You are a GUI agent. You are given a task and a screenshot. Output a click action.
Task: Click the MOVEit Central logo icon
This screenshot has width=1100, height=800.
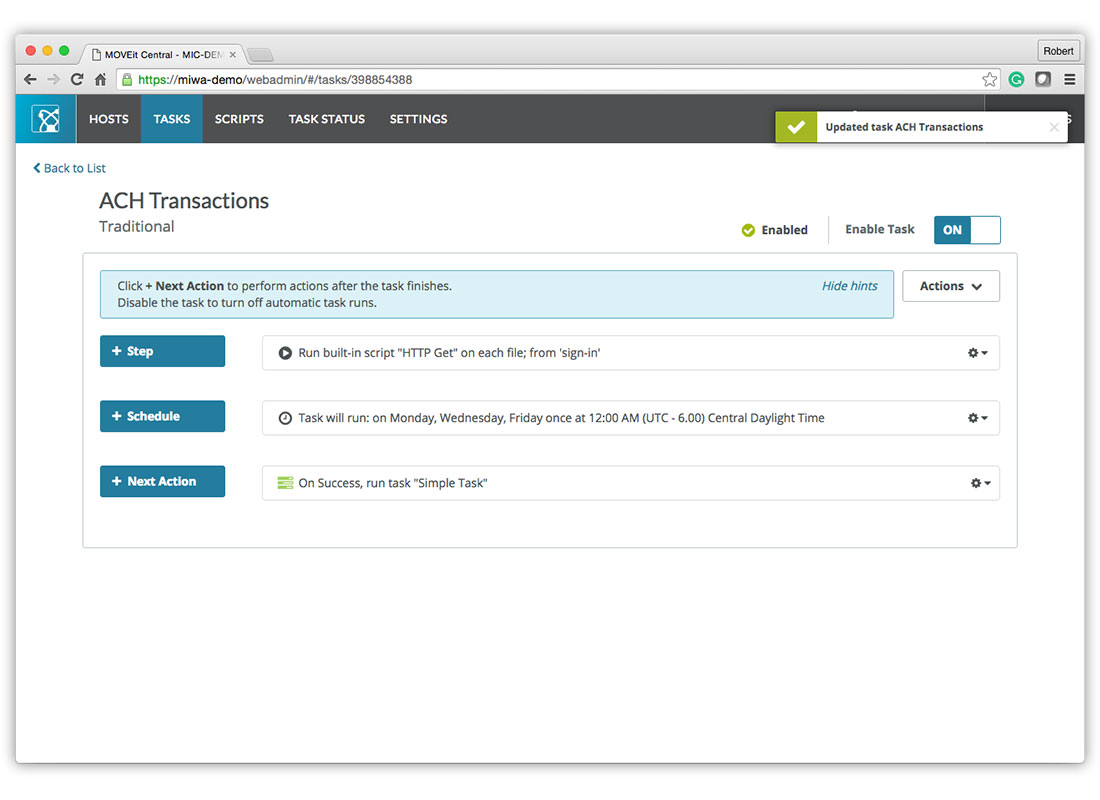click(46, 119)
